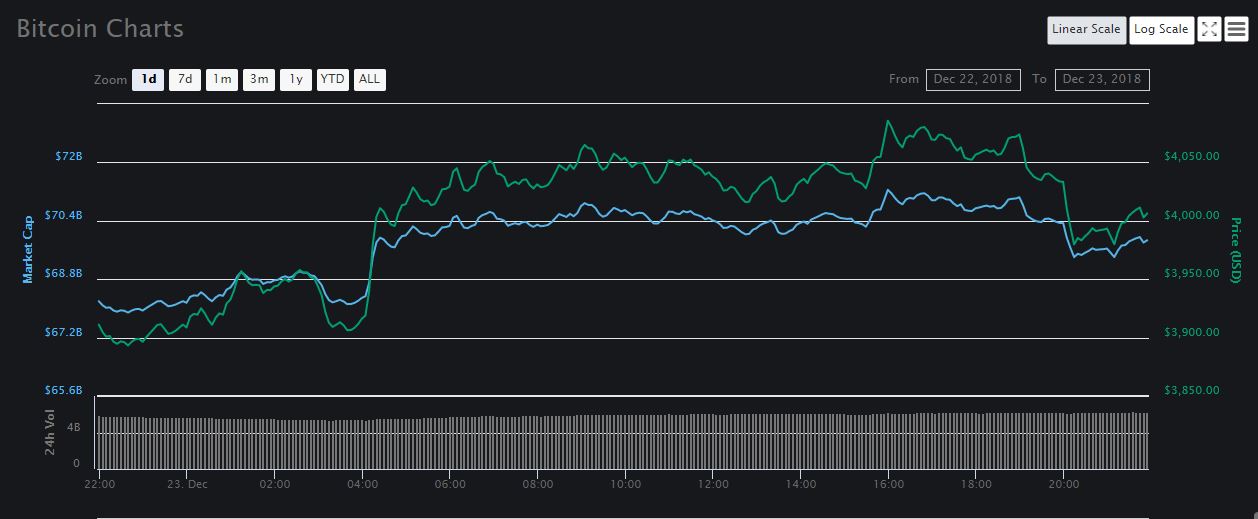Click the 23. Dec time axis label

tap(187, 484)
